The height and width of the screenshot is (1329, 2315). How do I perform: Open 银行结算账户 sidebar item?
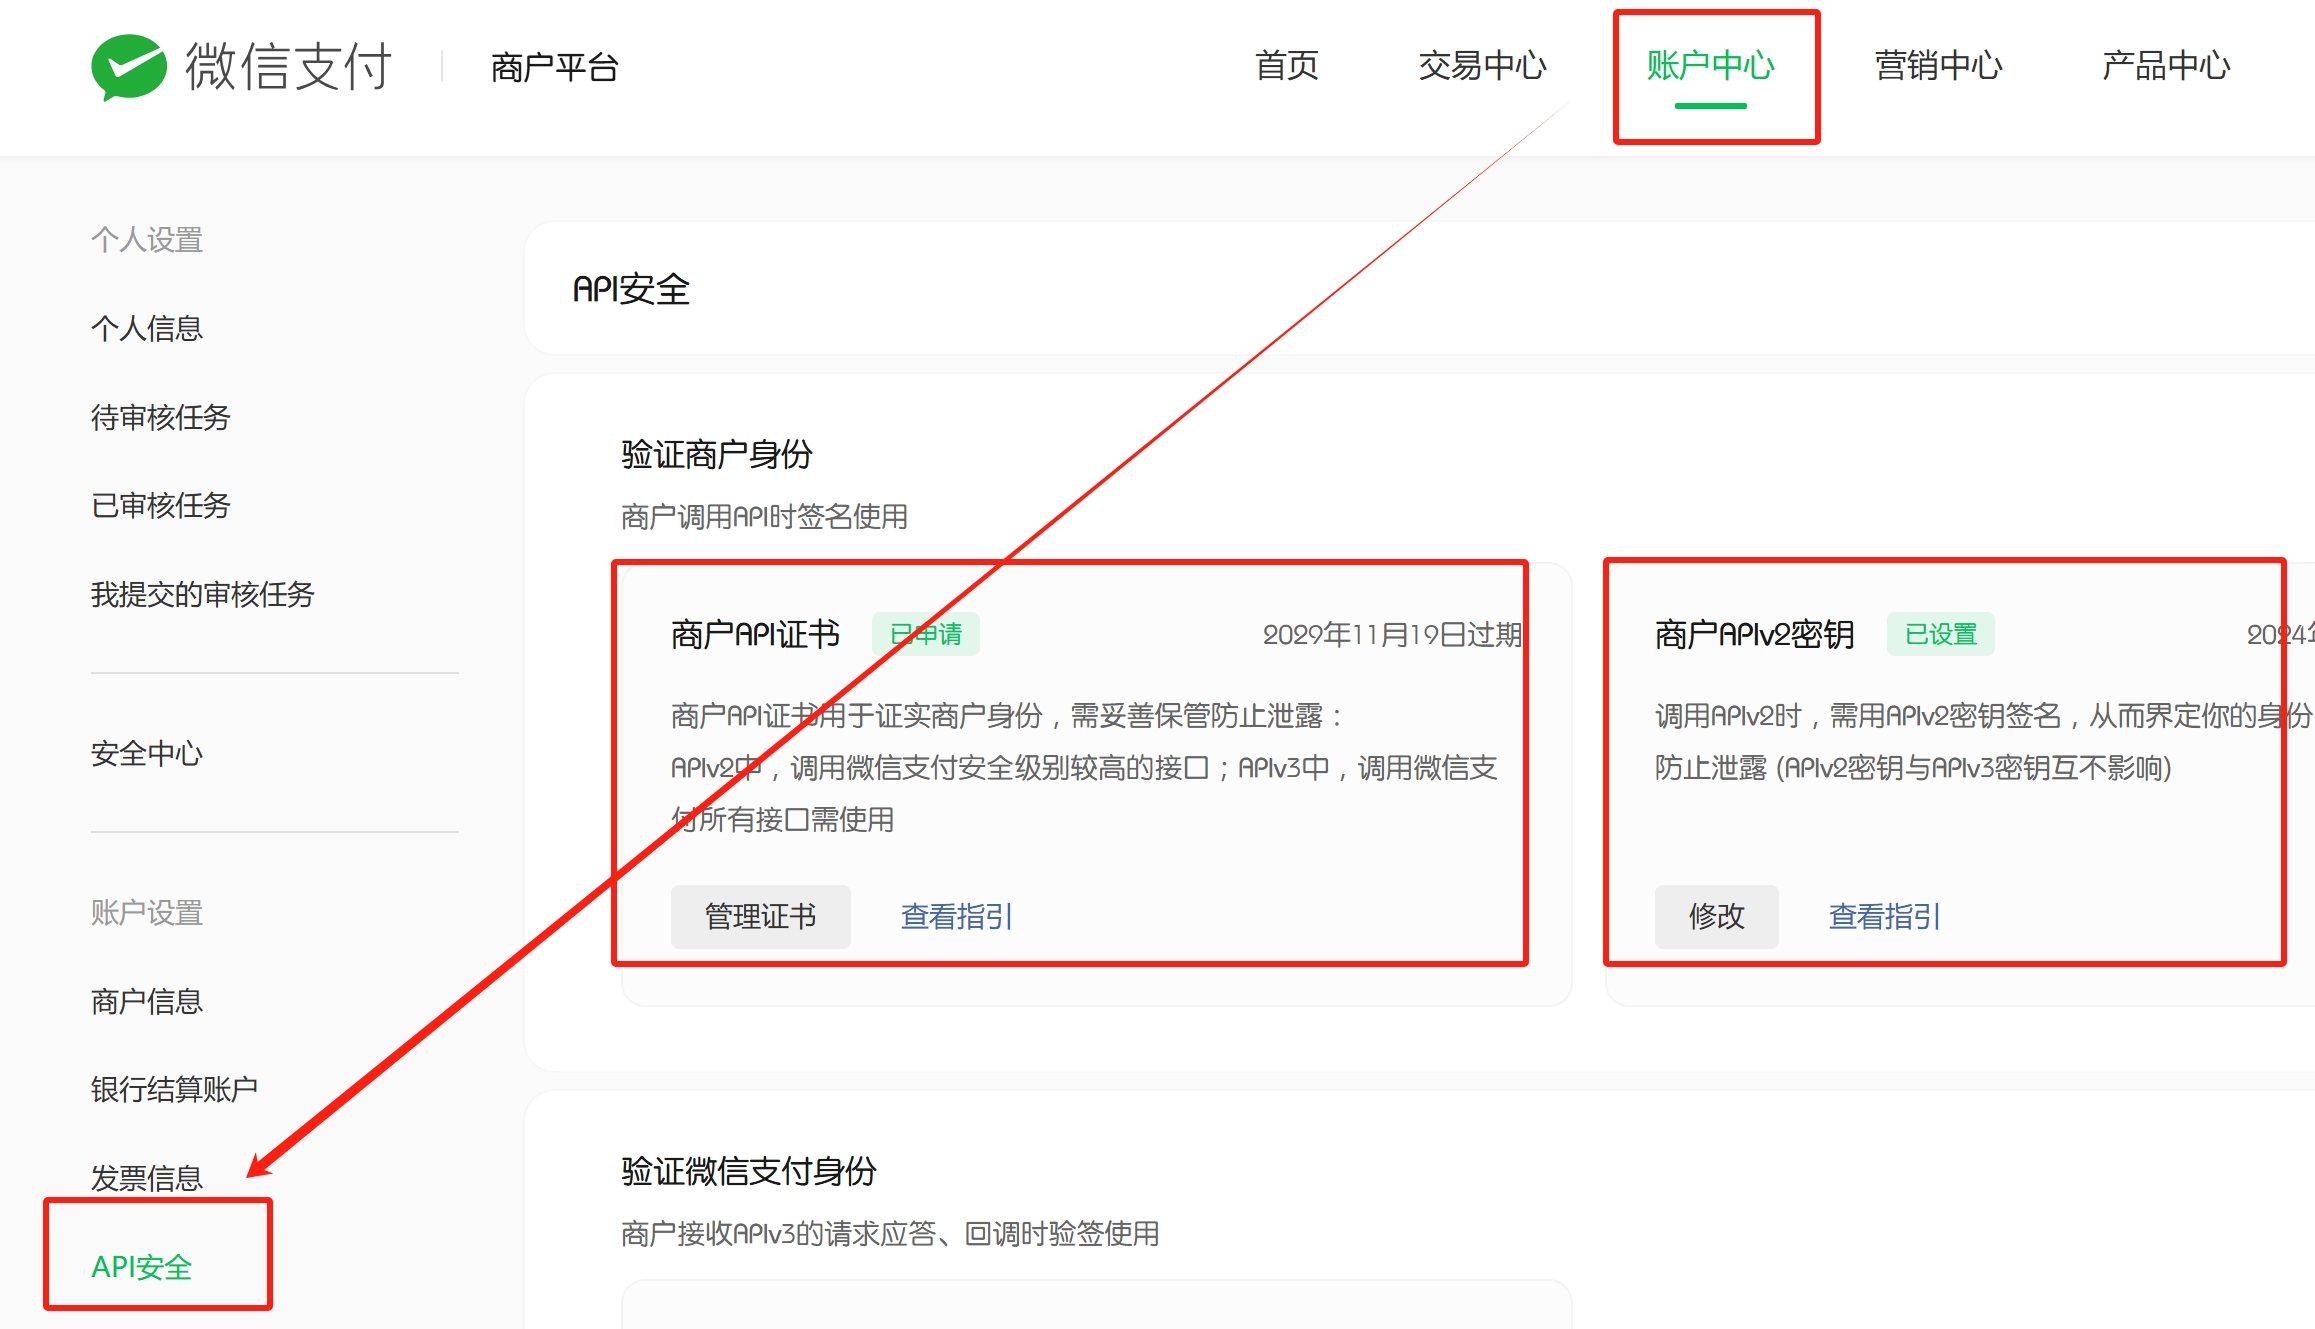175,1089
